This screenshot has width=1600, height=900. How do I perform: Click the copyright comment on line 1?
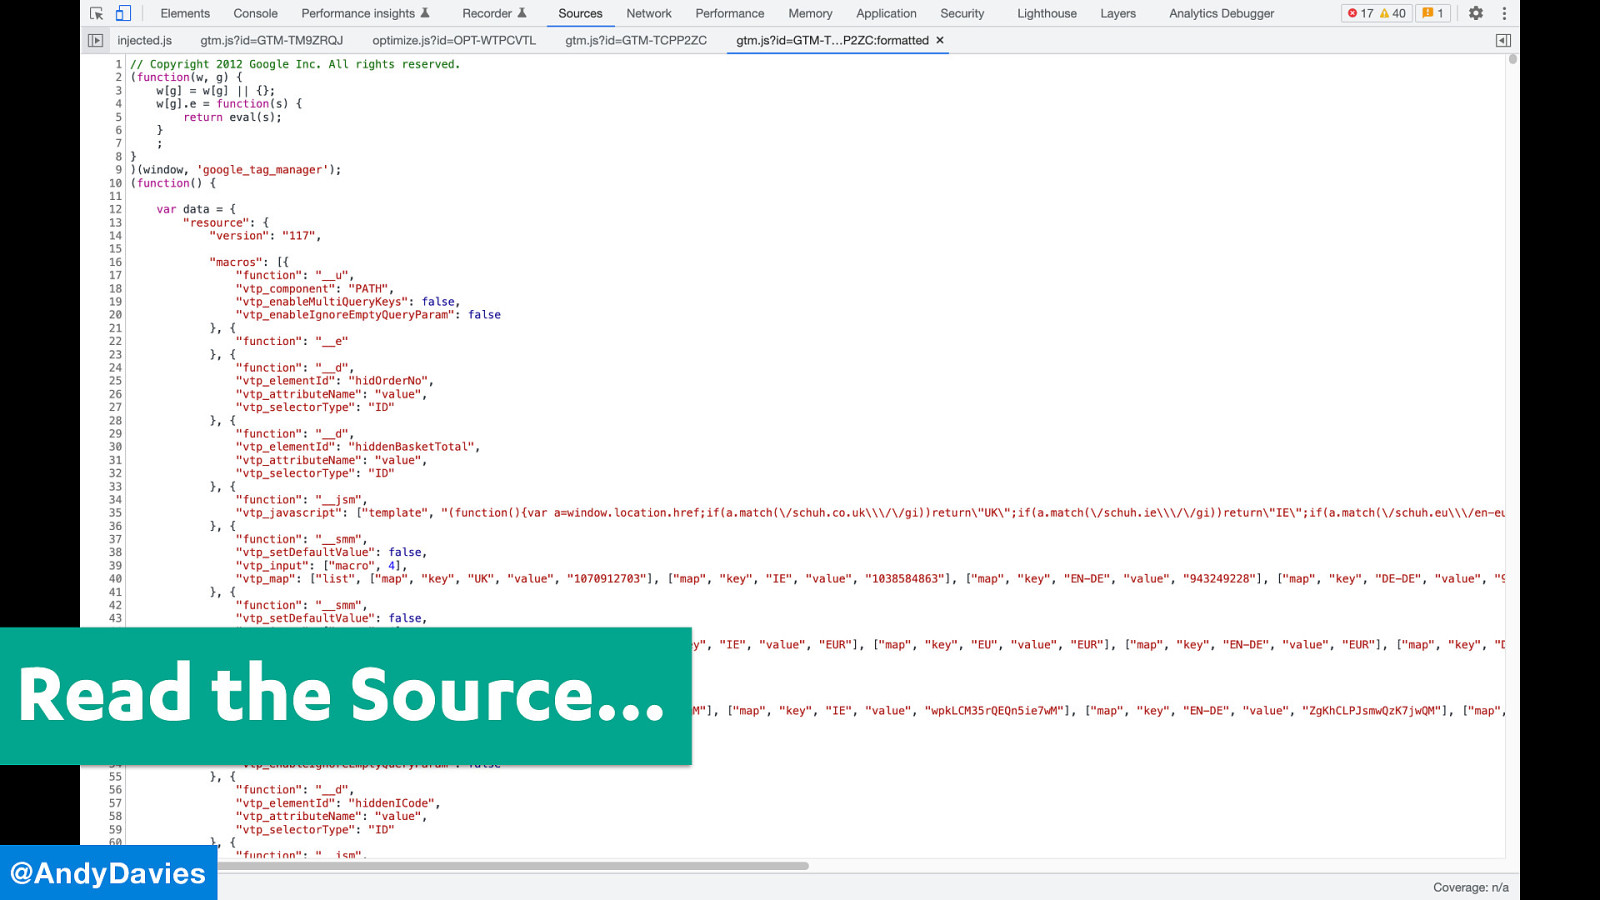coord(295,64)
